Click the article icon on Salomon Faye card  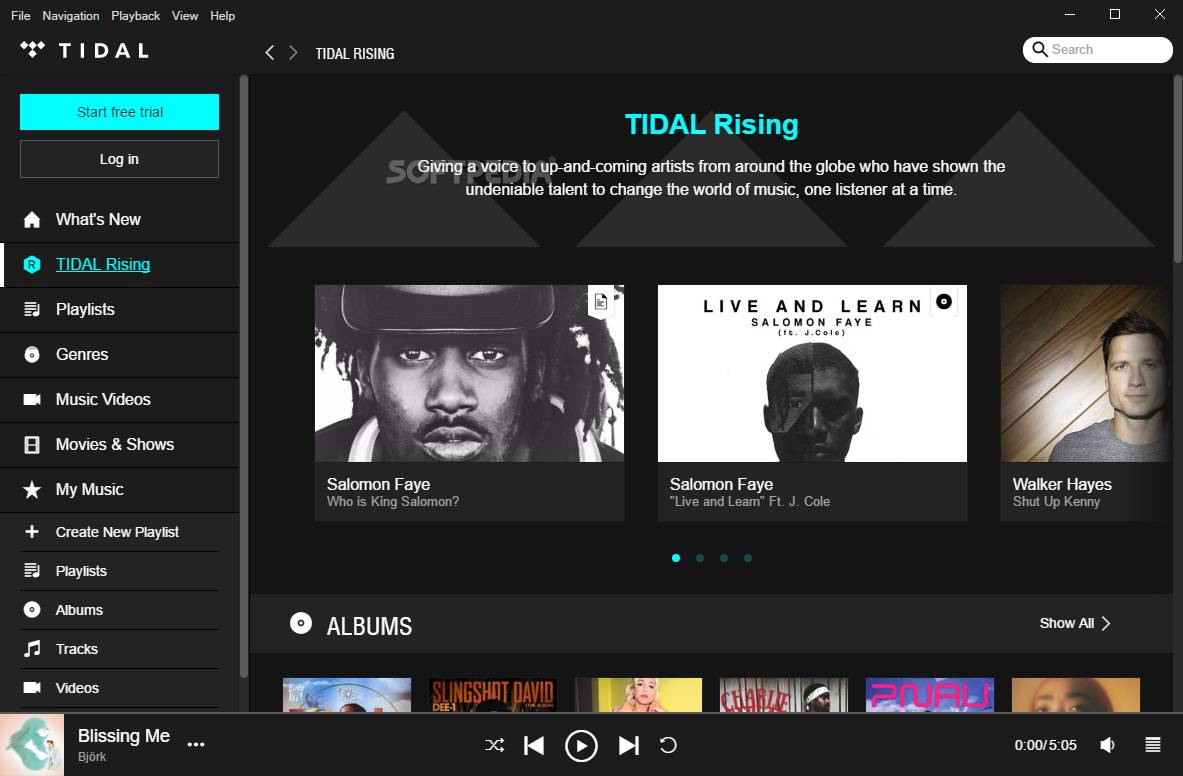point(601,302)
